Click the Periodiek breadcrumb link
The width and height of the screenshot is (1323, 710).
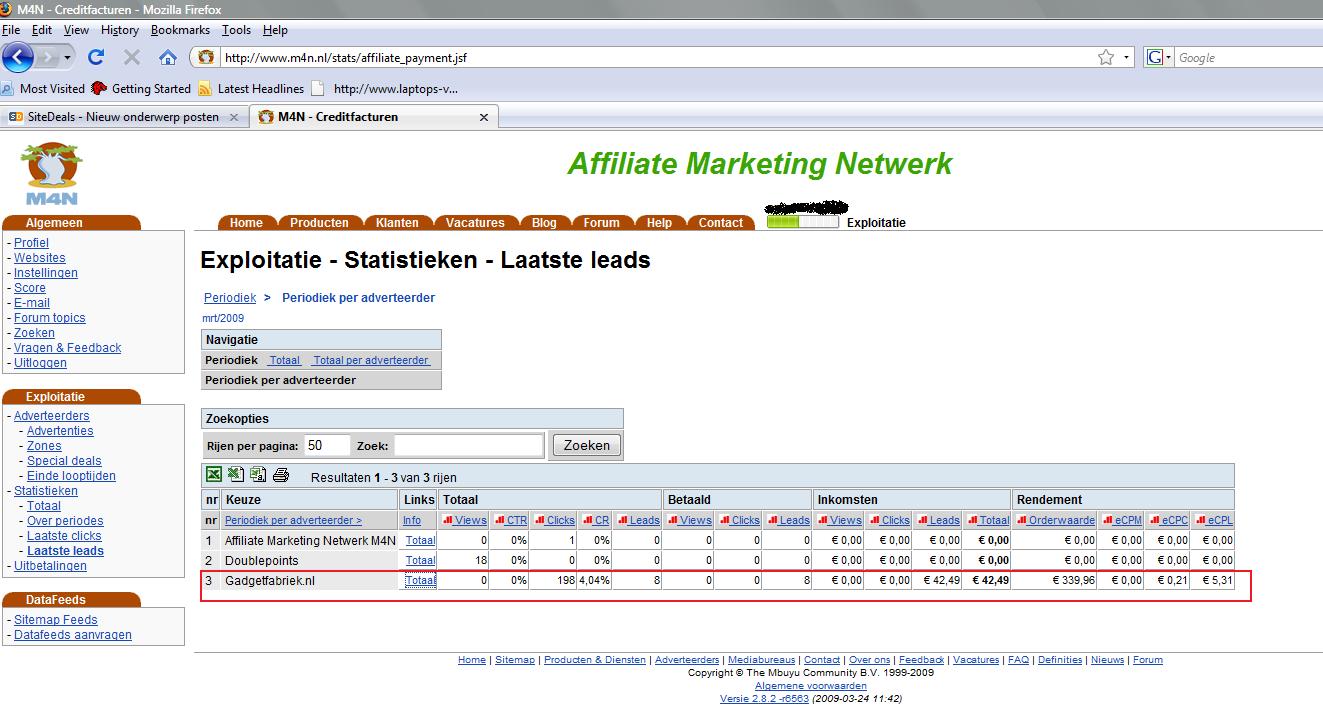[x=230, y=298]
